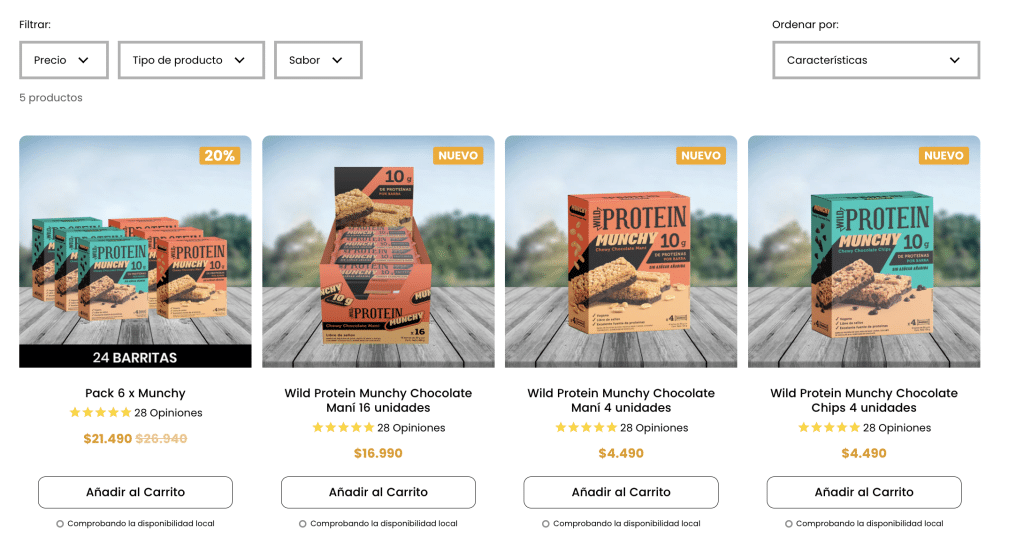Click star rating for Maní 16 unidades
Image resolution: width=1024 pixels, height=544 pixels.
coord(344,428)
